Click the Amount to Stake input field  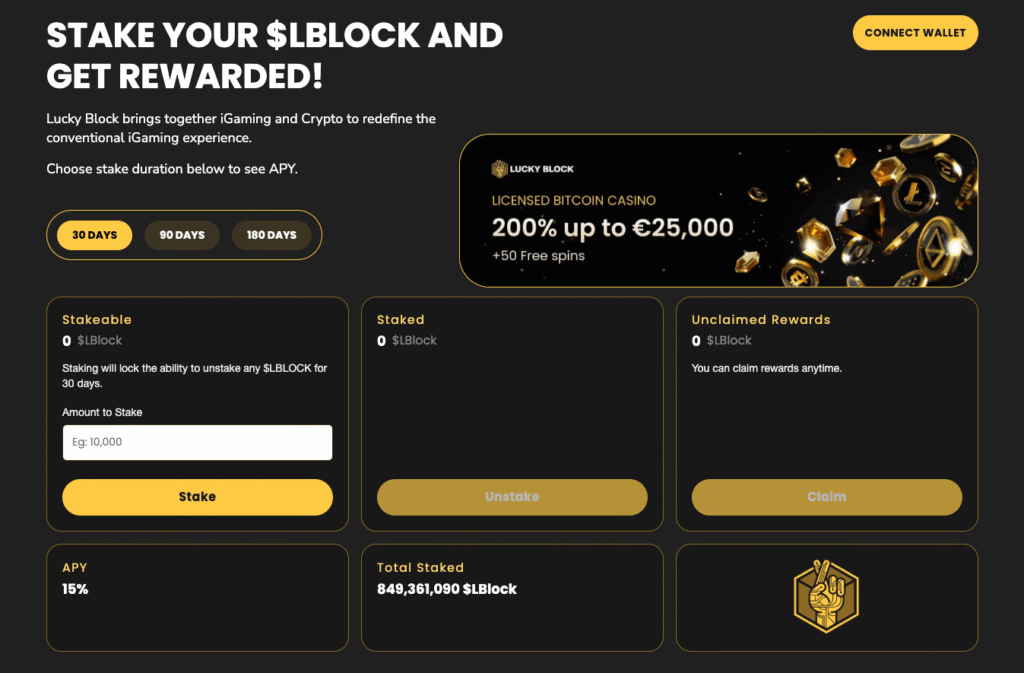[197, 442]
